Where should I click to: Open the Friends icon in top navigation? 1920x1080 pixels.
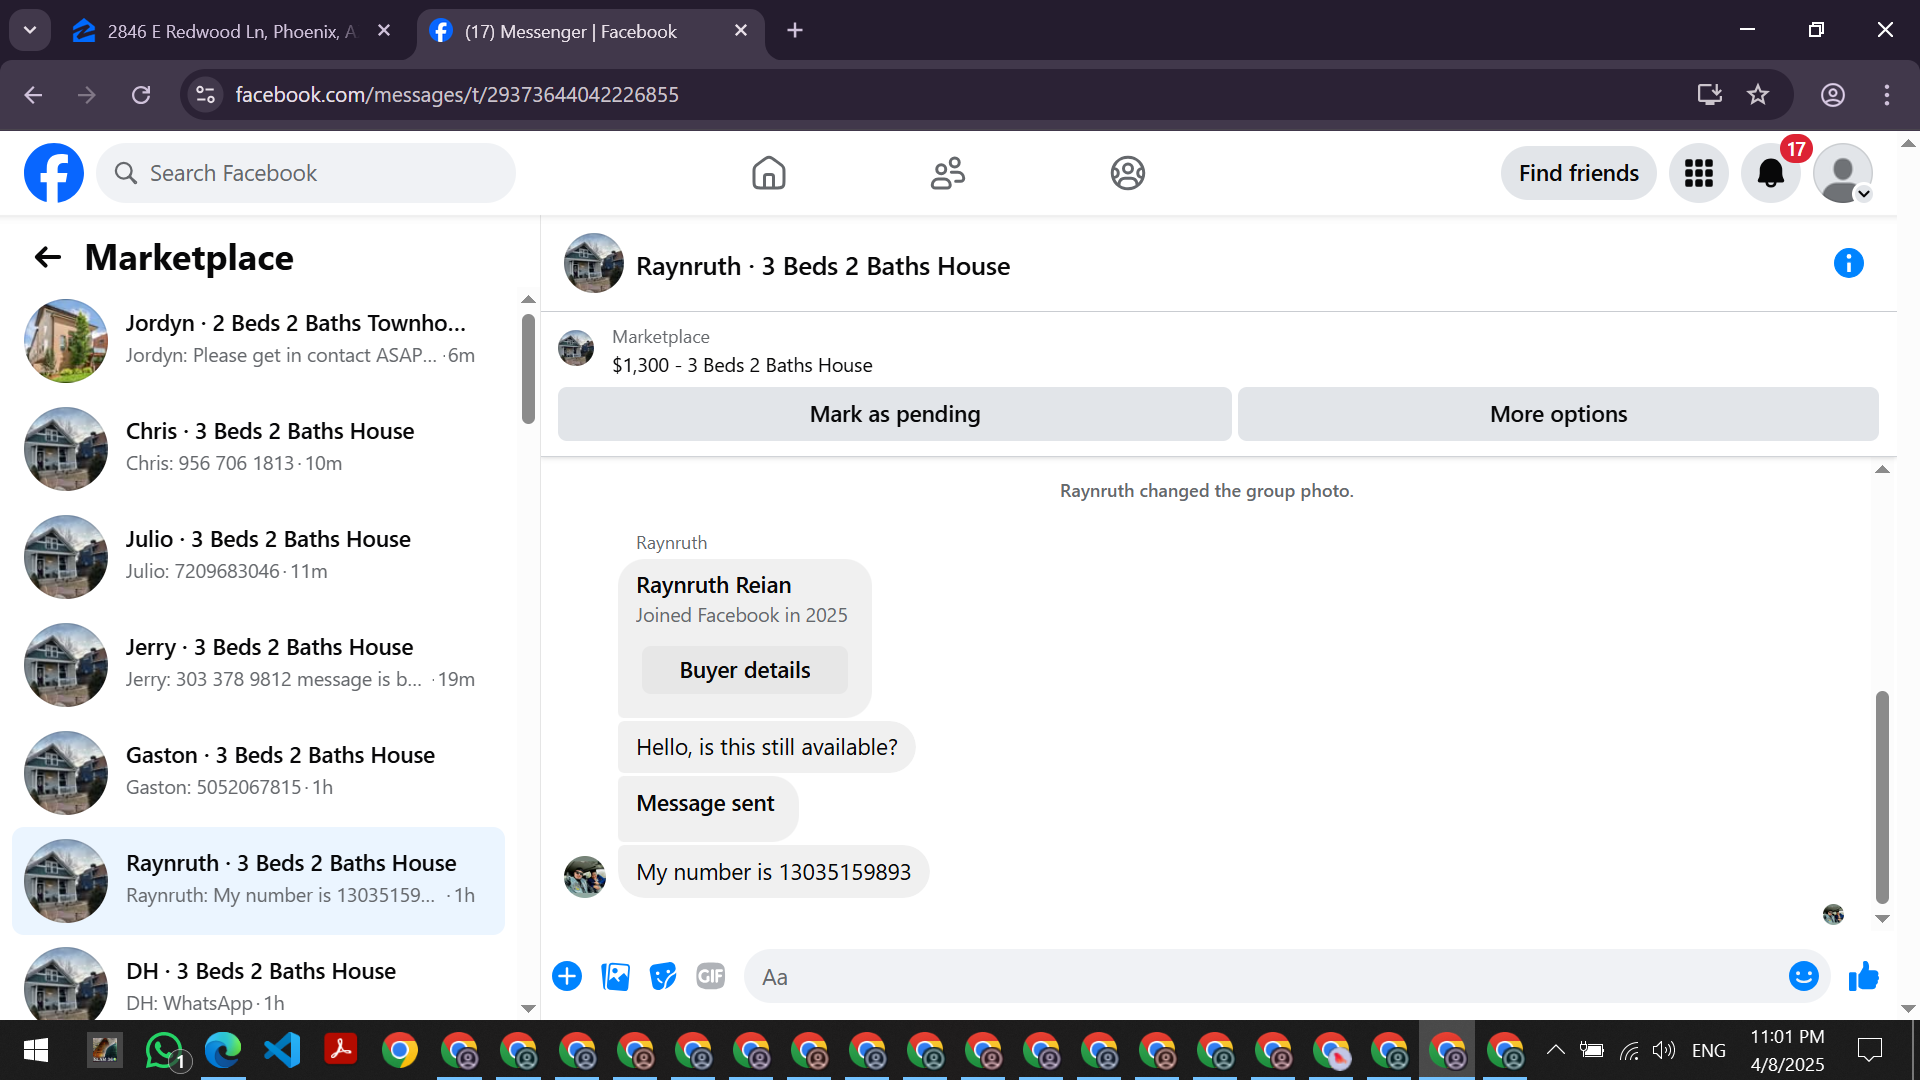(x=947, y=173)
